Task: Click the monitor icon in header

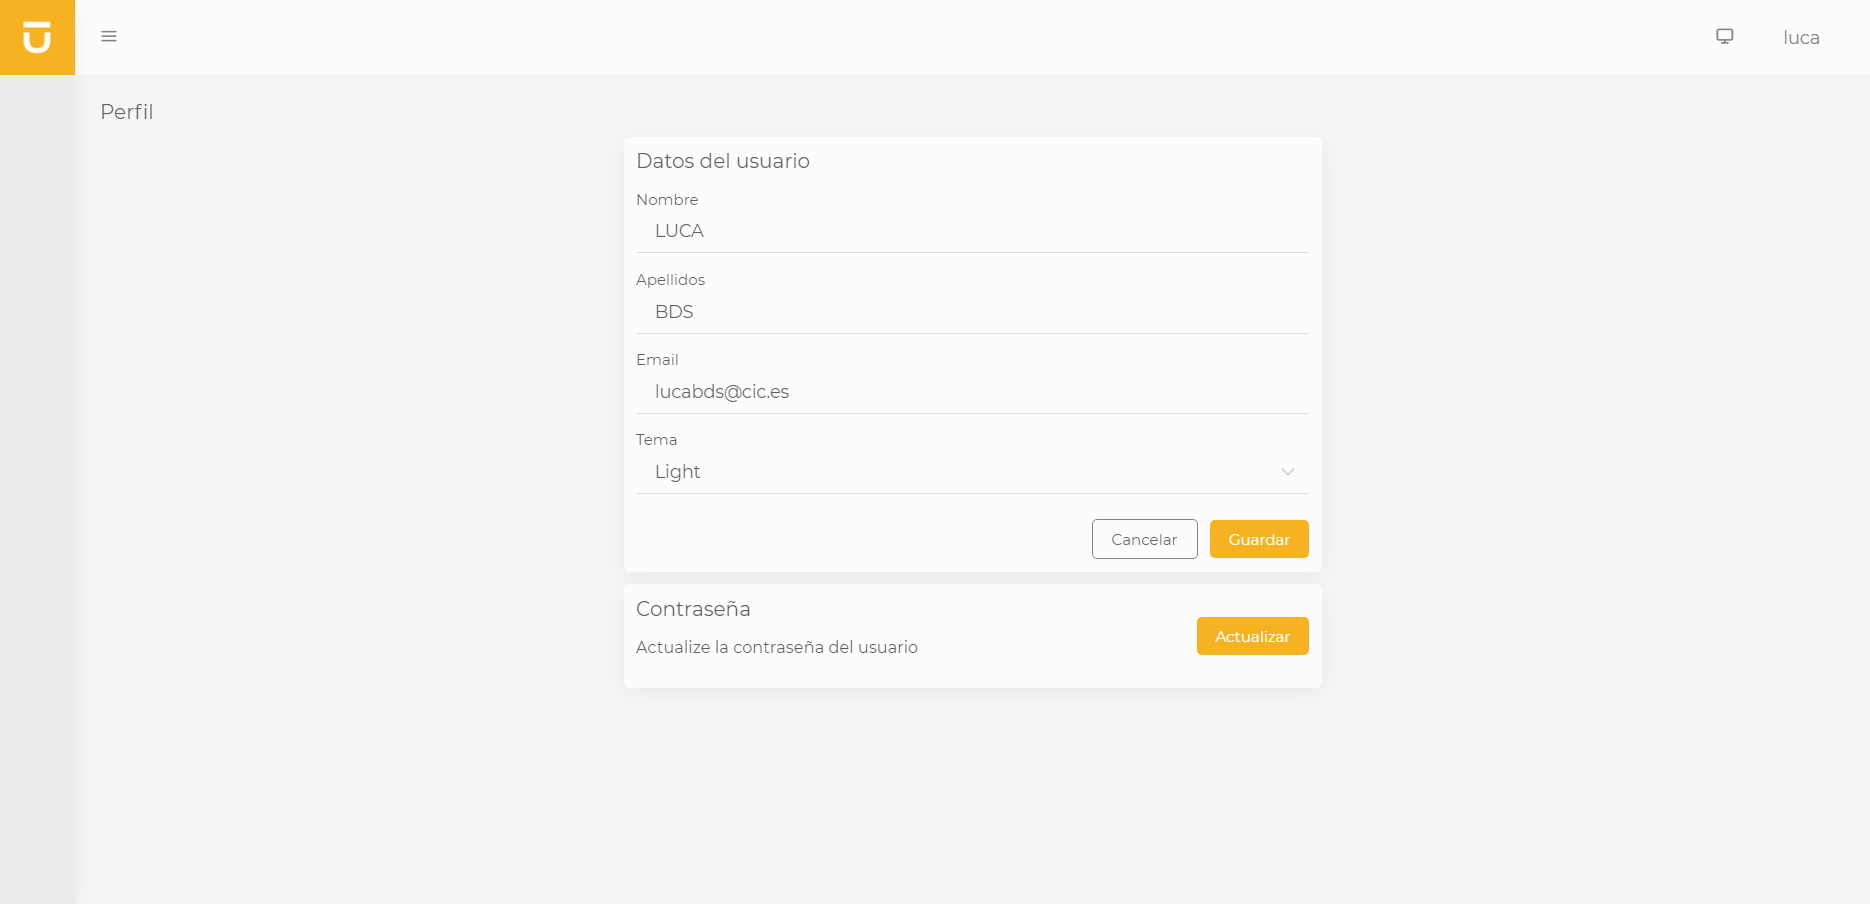Action: coord(1724,37)
